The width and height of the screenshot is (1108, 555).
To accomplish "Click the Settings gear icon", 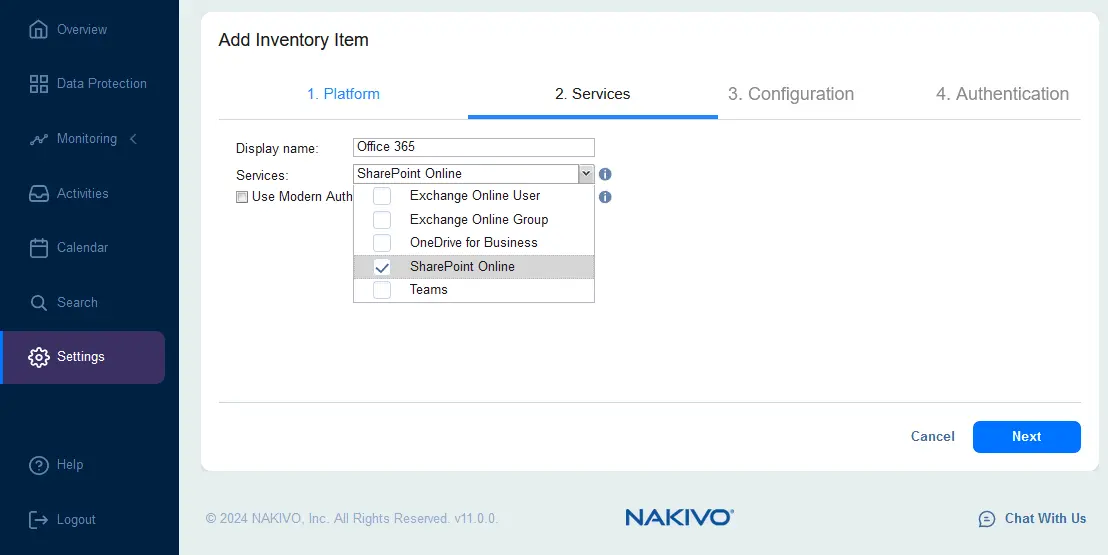I will pos(38,357).
